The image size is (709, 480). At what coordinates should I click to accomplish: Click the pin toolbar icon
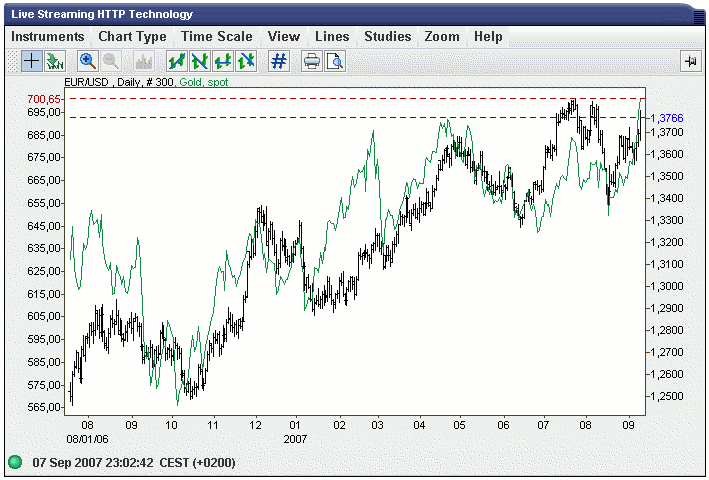(690, 61)
